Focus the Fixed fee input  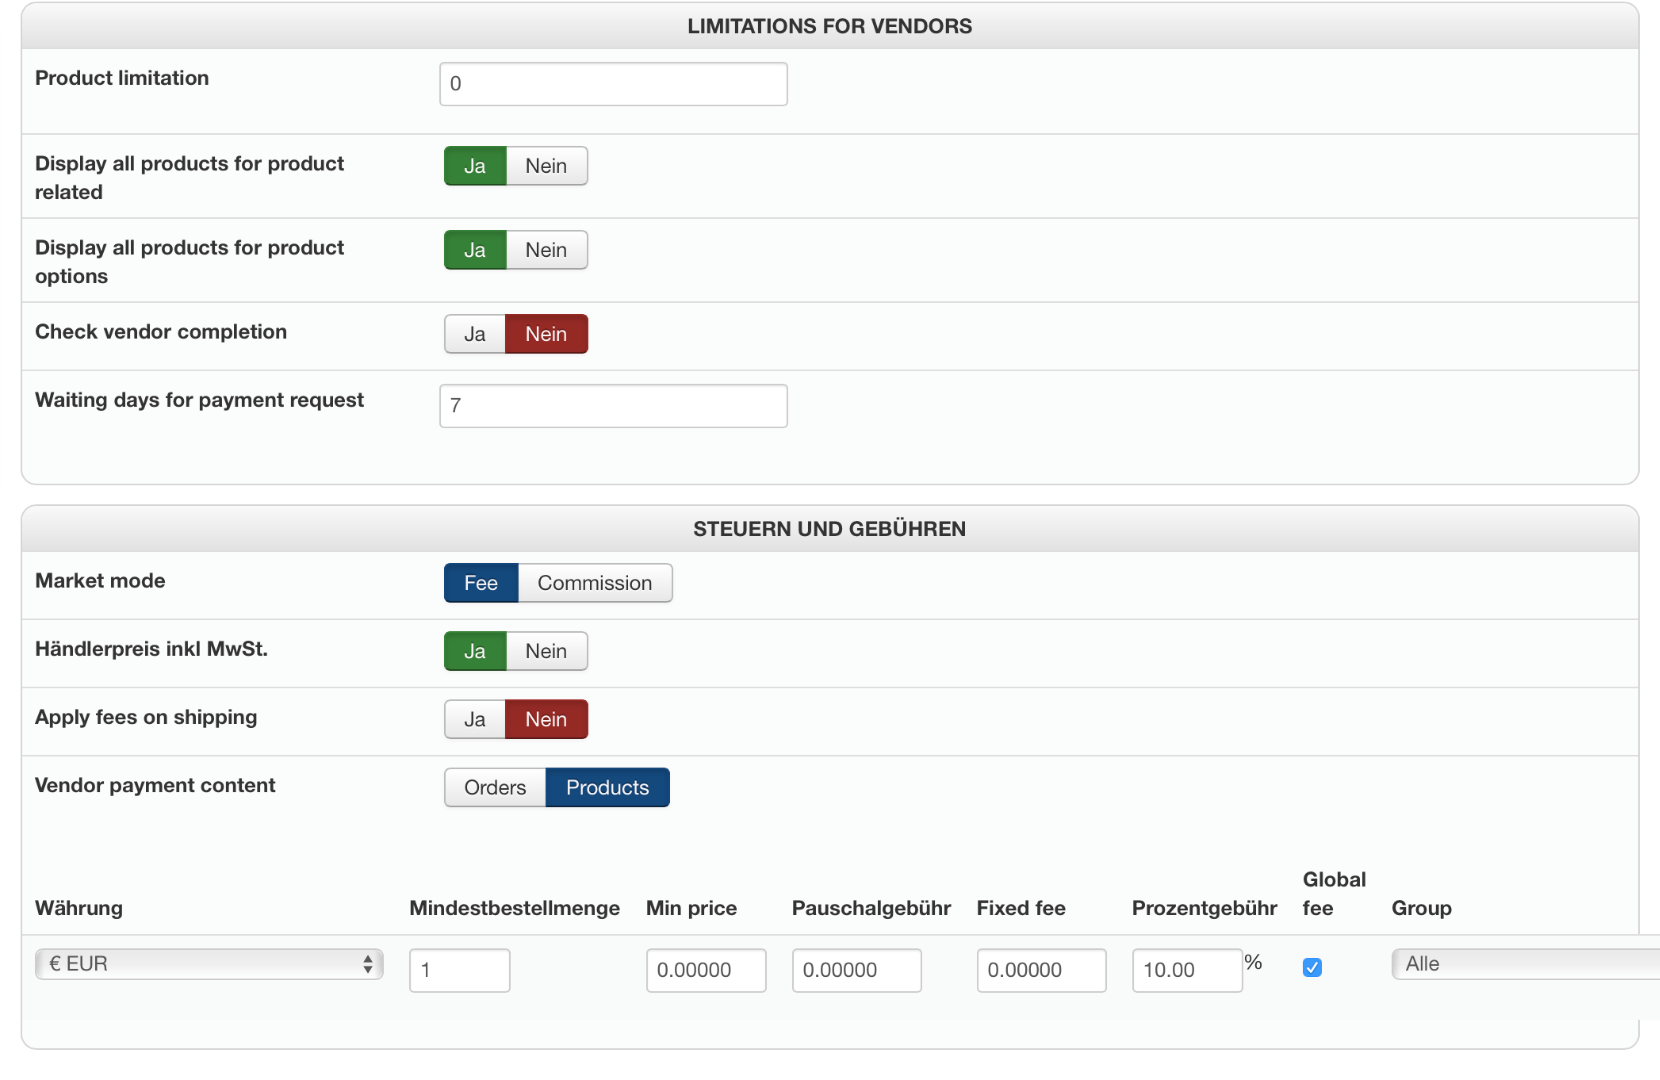(x=1041, y=970)
